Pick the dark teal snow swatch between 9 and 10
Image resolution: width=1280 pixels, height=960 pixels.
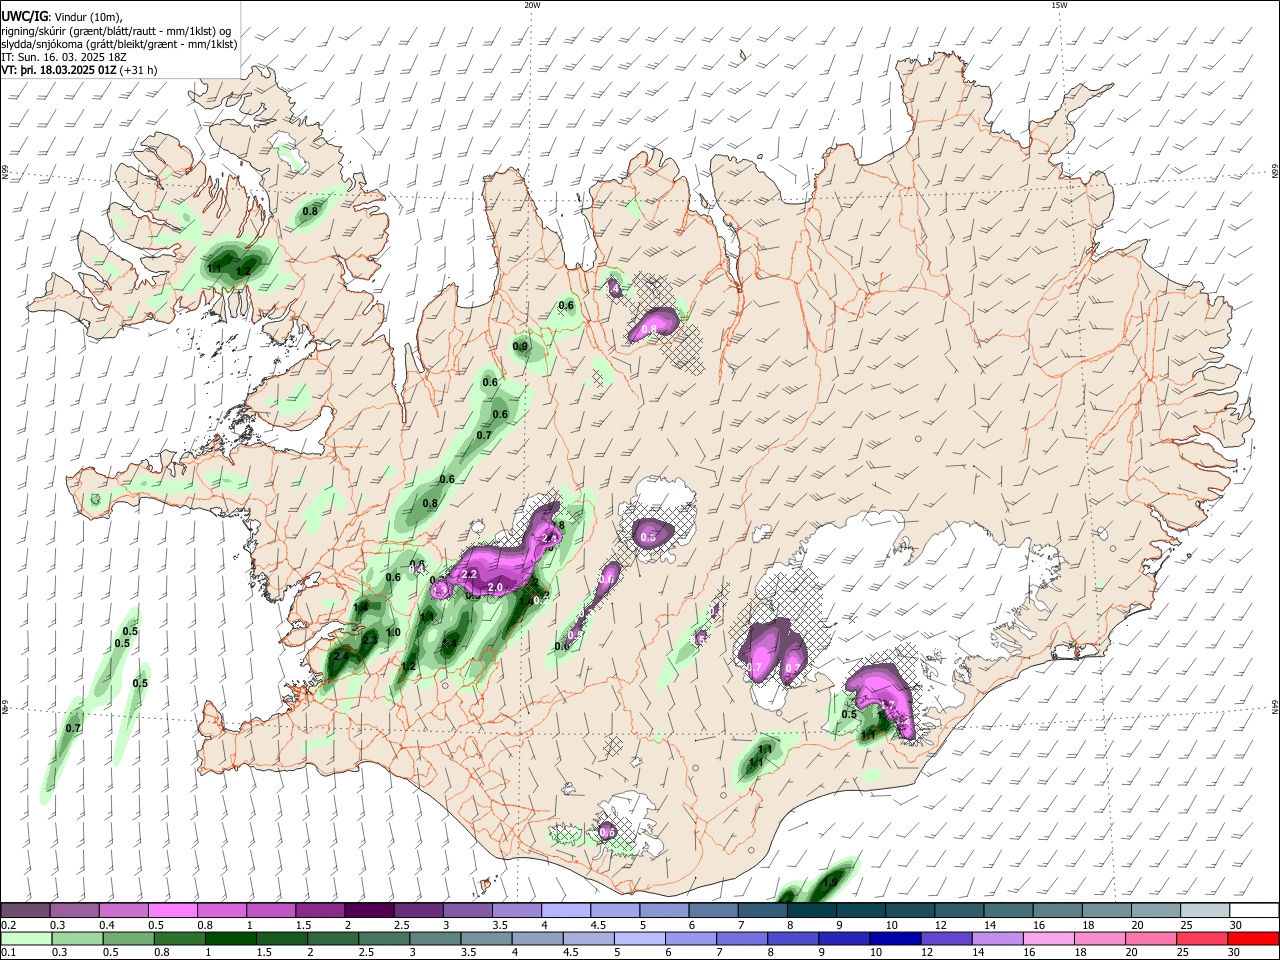(861, 910)
